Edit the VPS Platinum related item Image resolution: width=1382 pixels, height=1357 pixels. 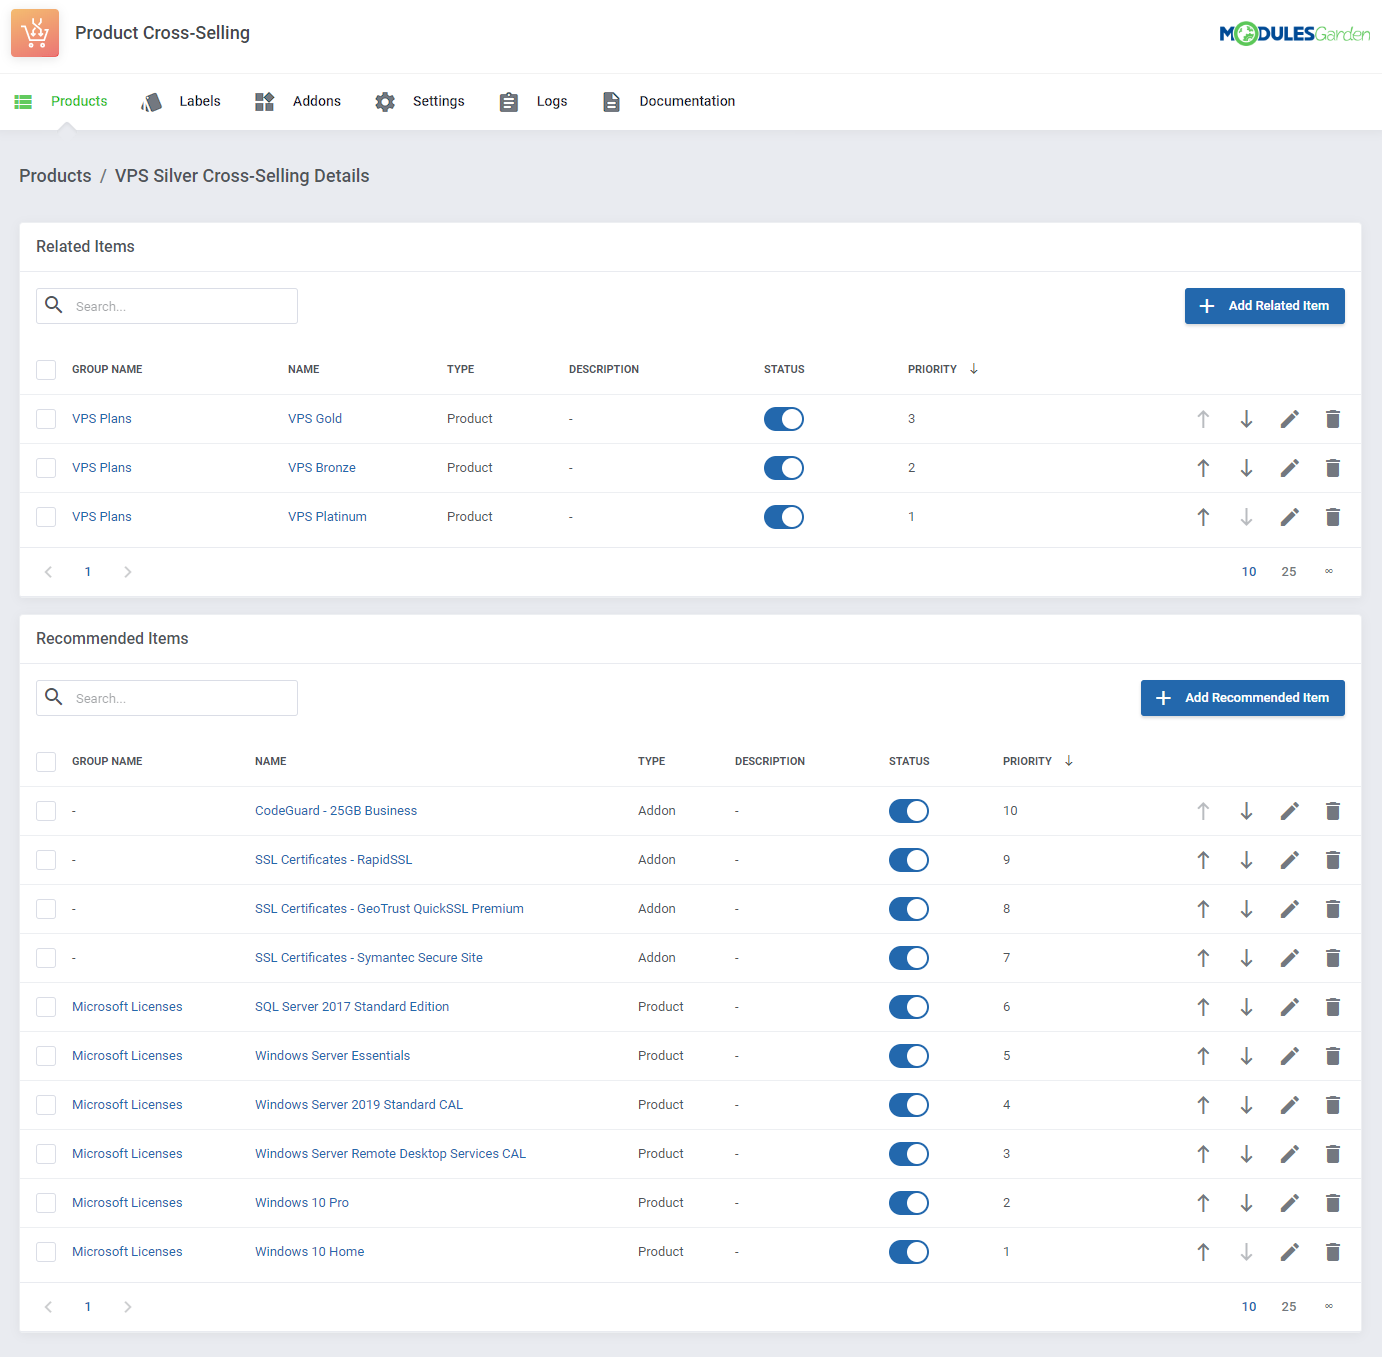[1290, 517]
